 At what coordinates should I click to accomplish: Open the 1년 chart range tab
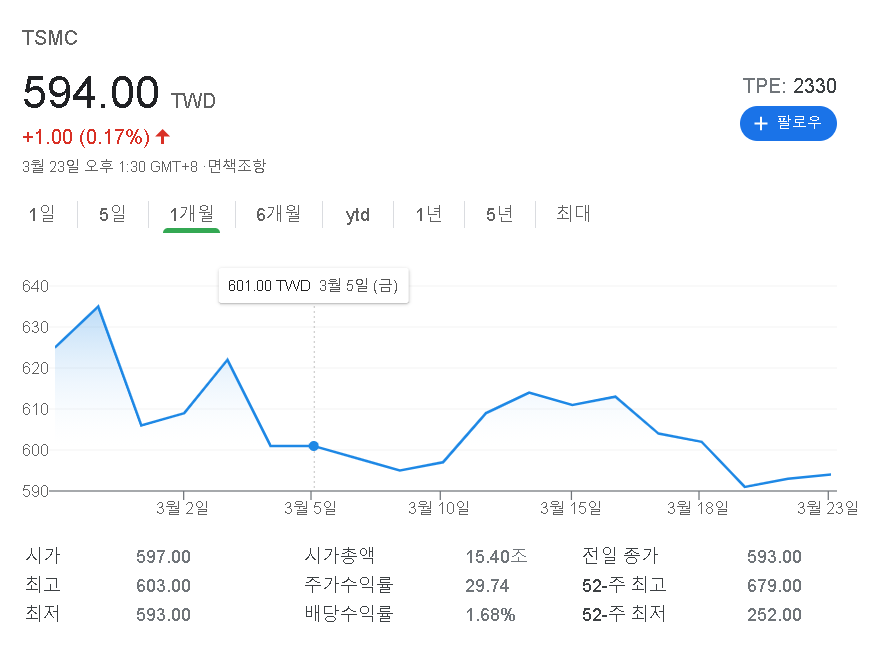coord(429,214)
